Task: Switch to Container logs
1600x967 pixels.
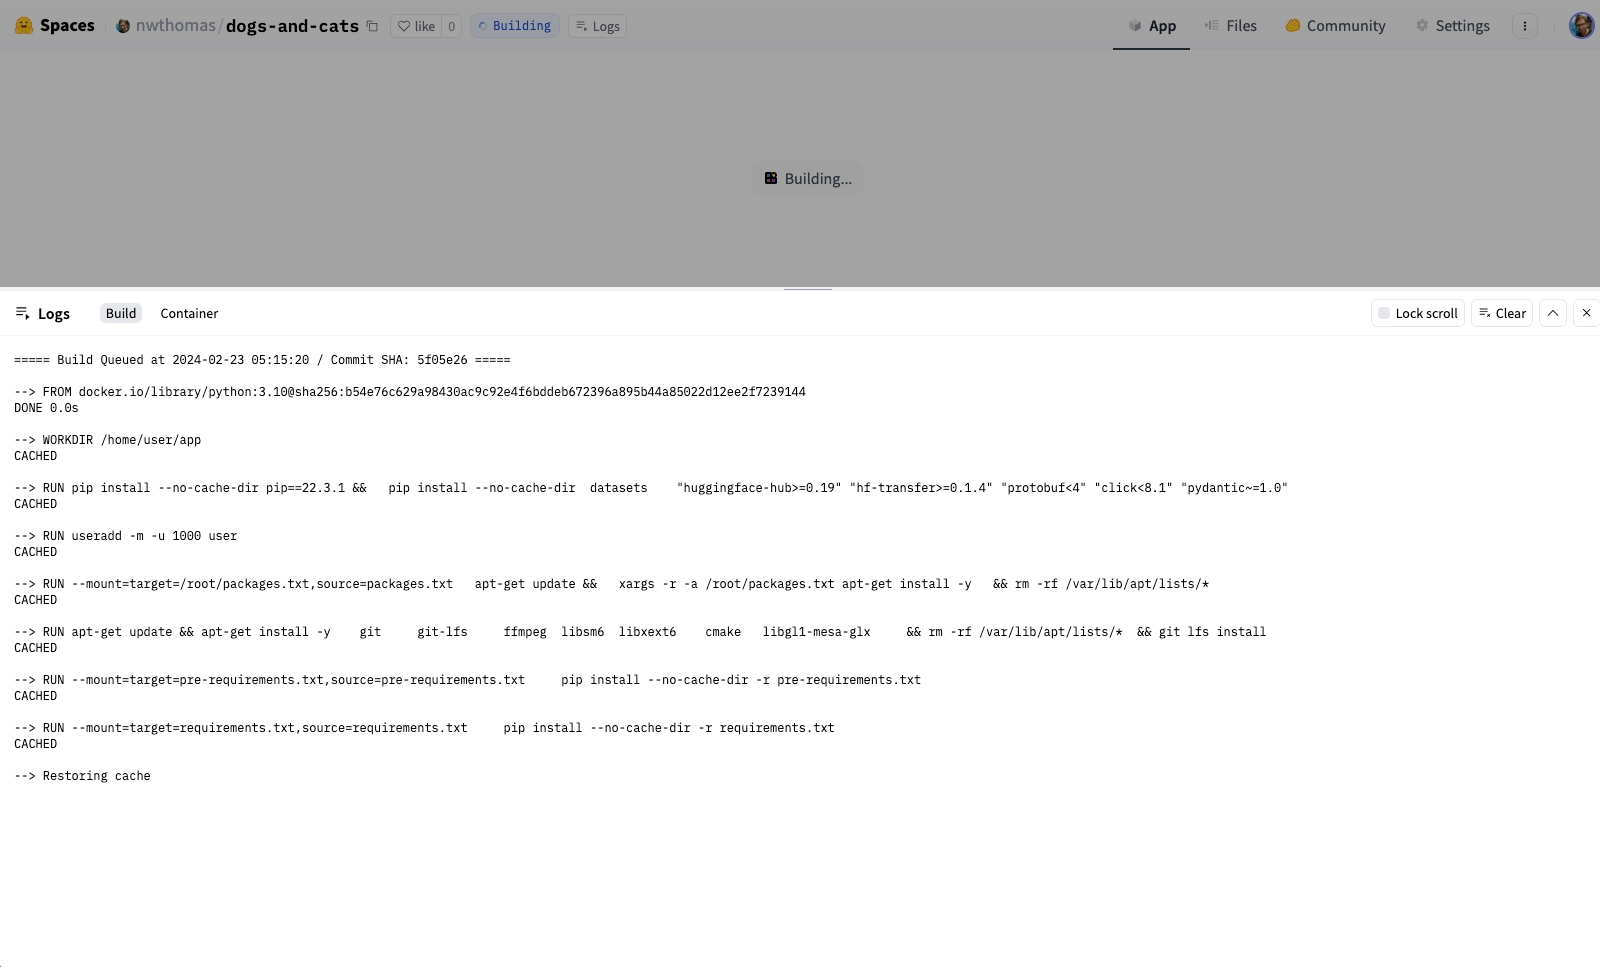Action: pos(189,313)
